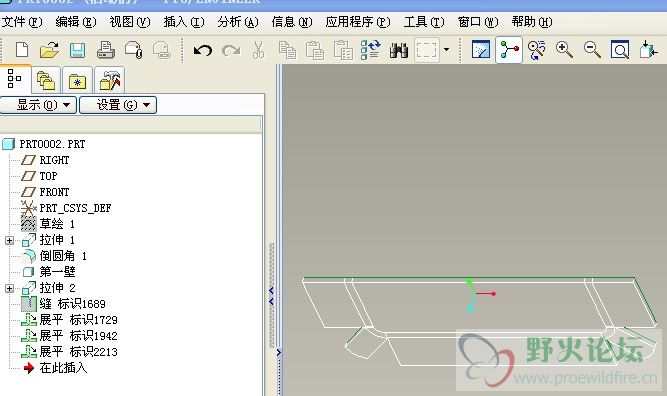Undo last action arrow

point(202,51)
